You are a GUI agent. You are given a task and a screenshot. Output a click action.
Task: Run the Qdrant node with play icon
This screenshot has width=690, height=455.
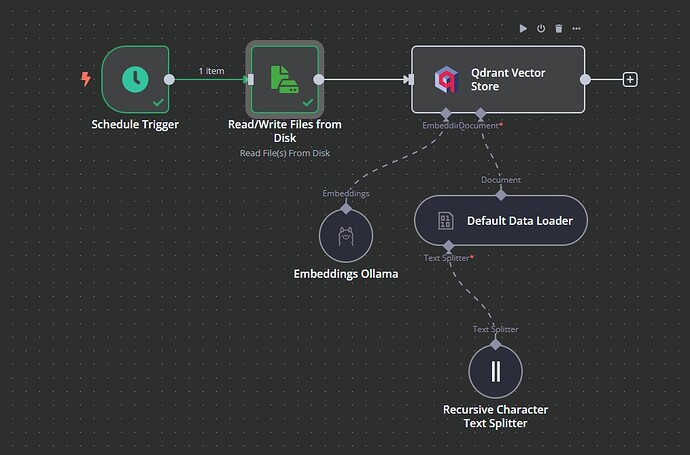[x=523, y=29]
